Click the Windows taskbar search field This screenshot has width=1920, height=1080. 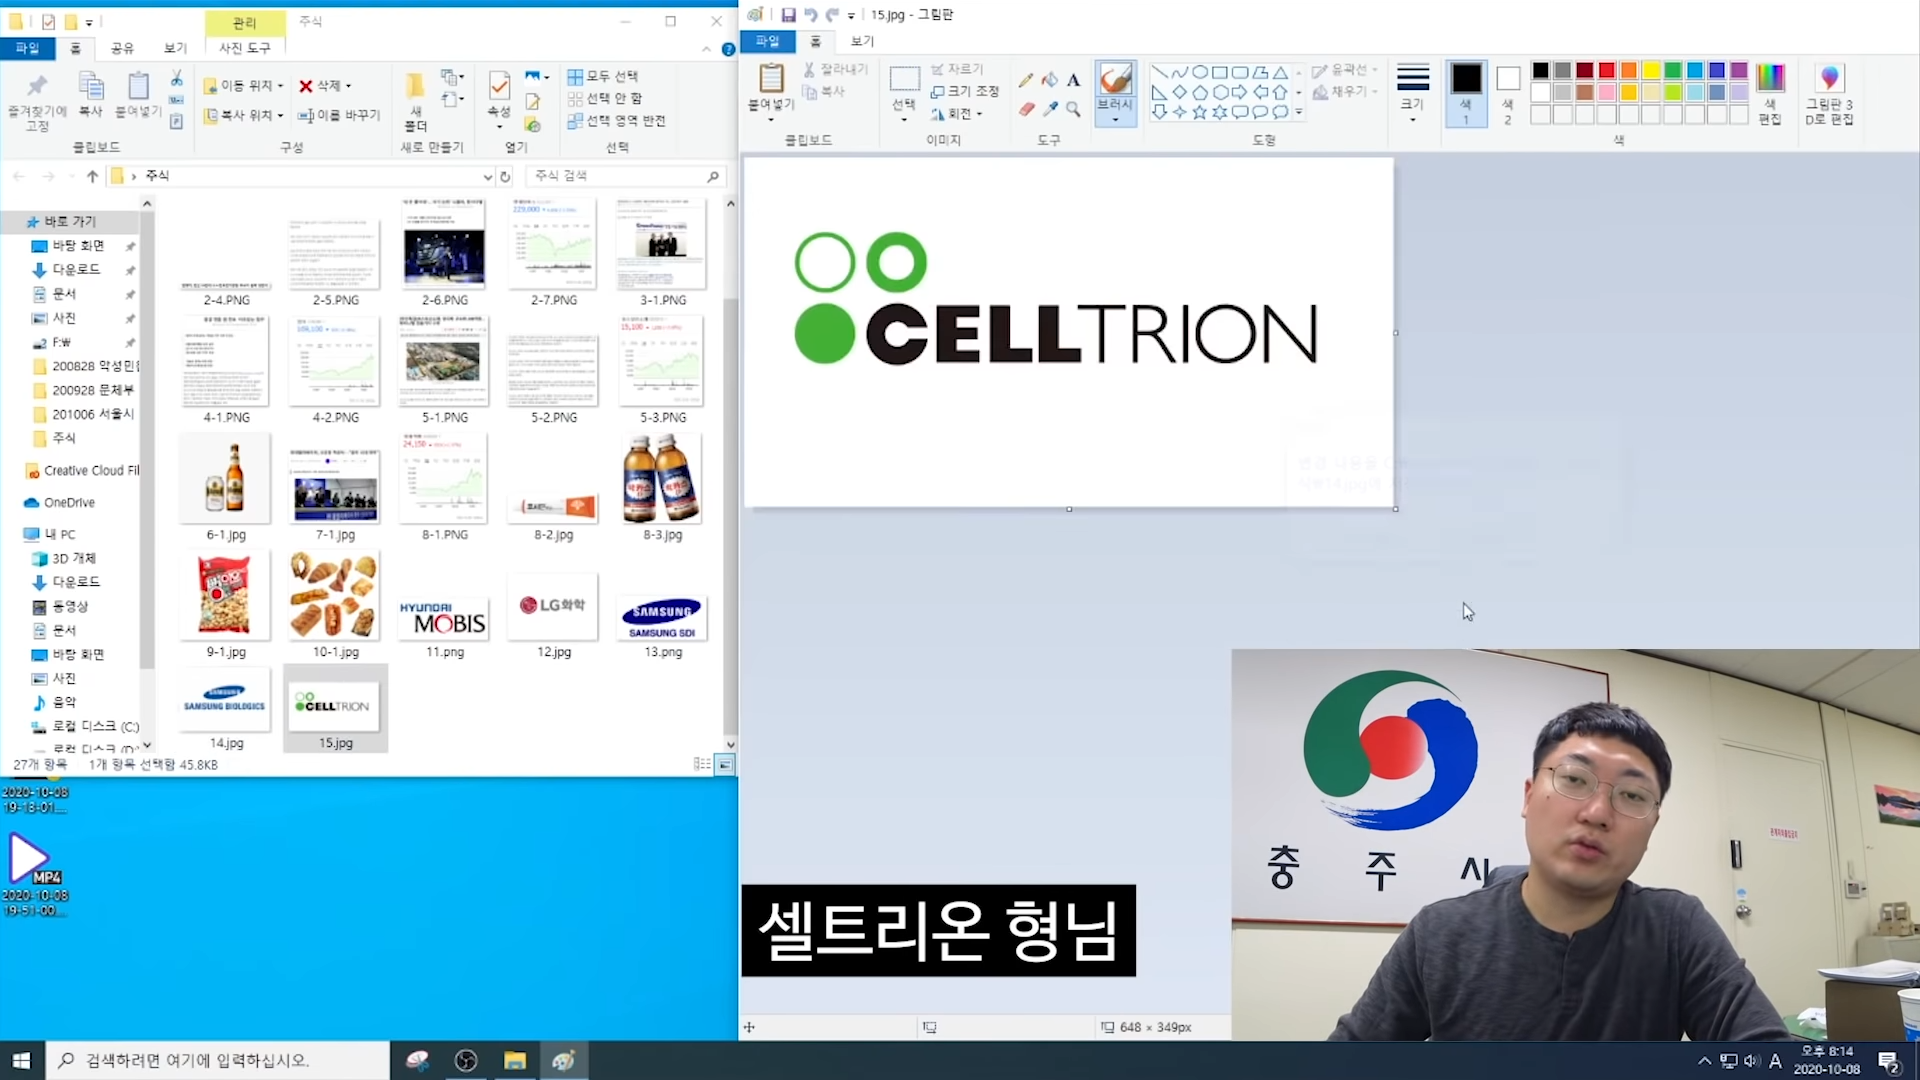pyautogui.click(x=218, y=1061)
